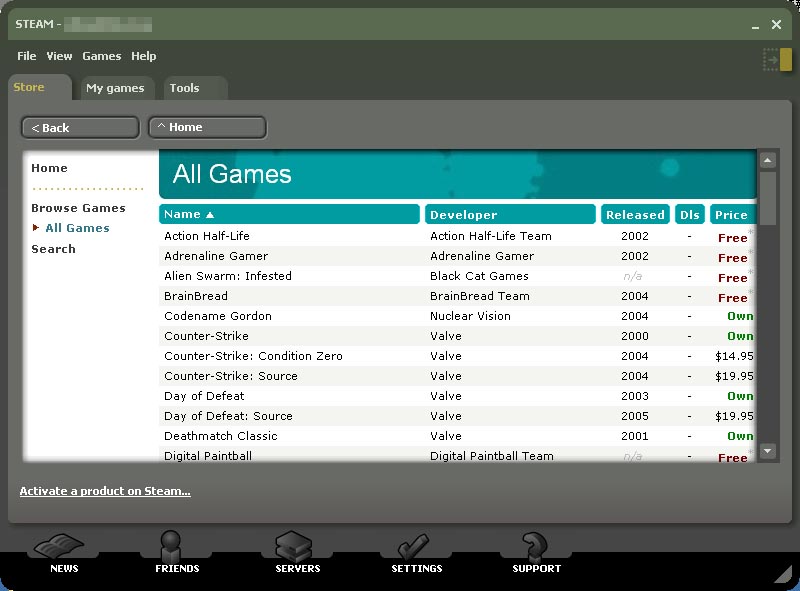Image resolution: width=800 pixels, height=591 pixels.
Task: Click release year 2003 for Day of Defeat
Action: [635, 396]
